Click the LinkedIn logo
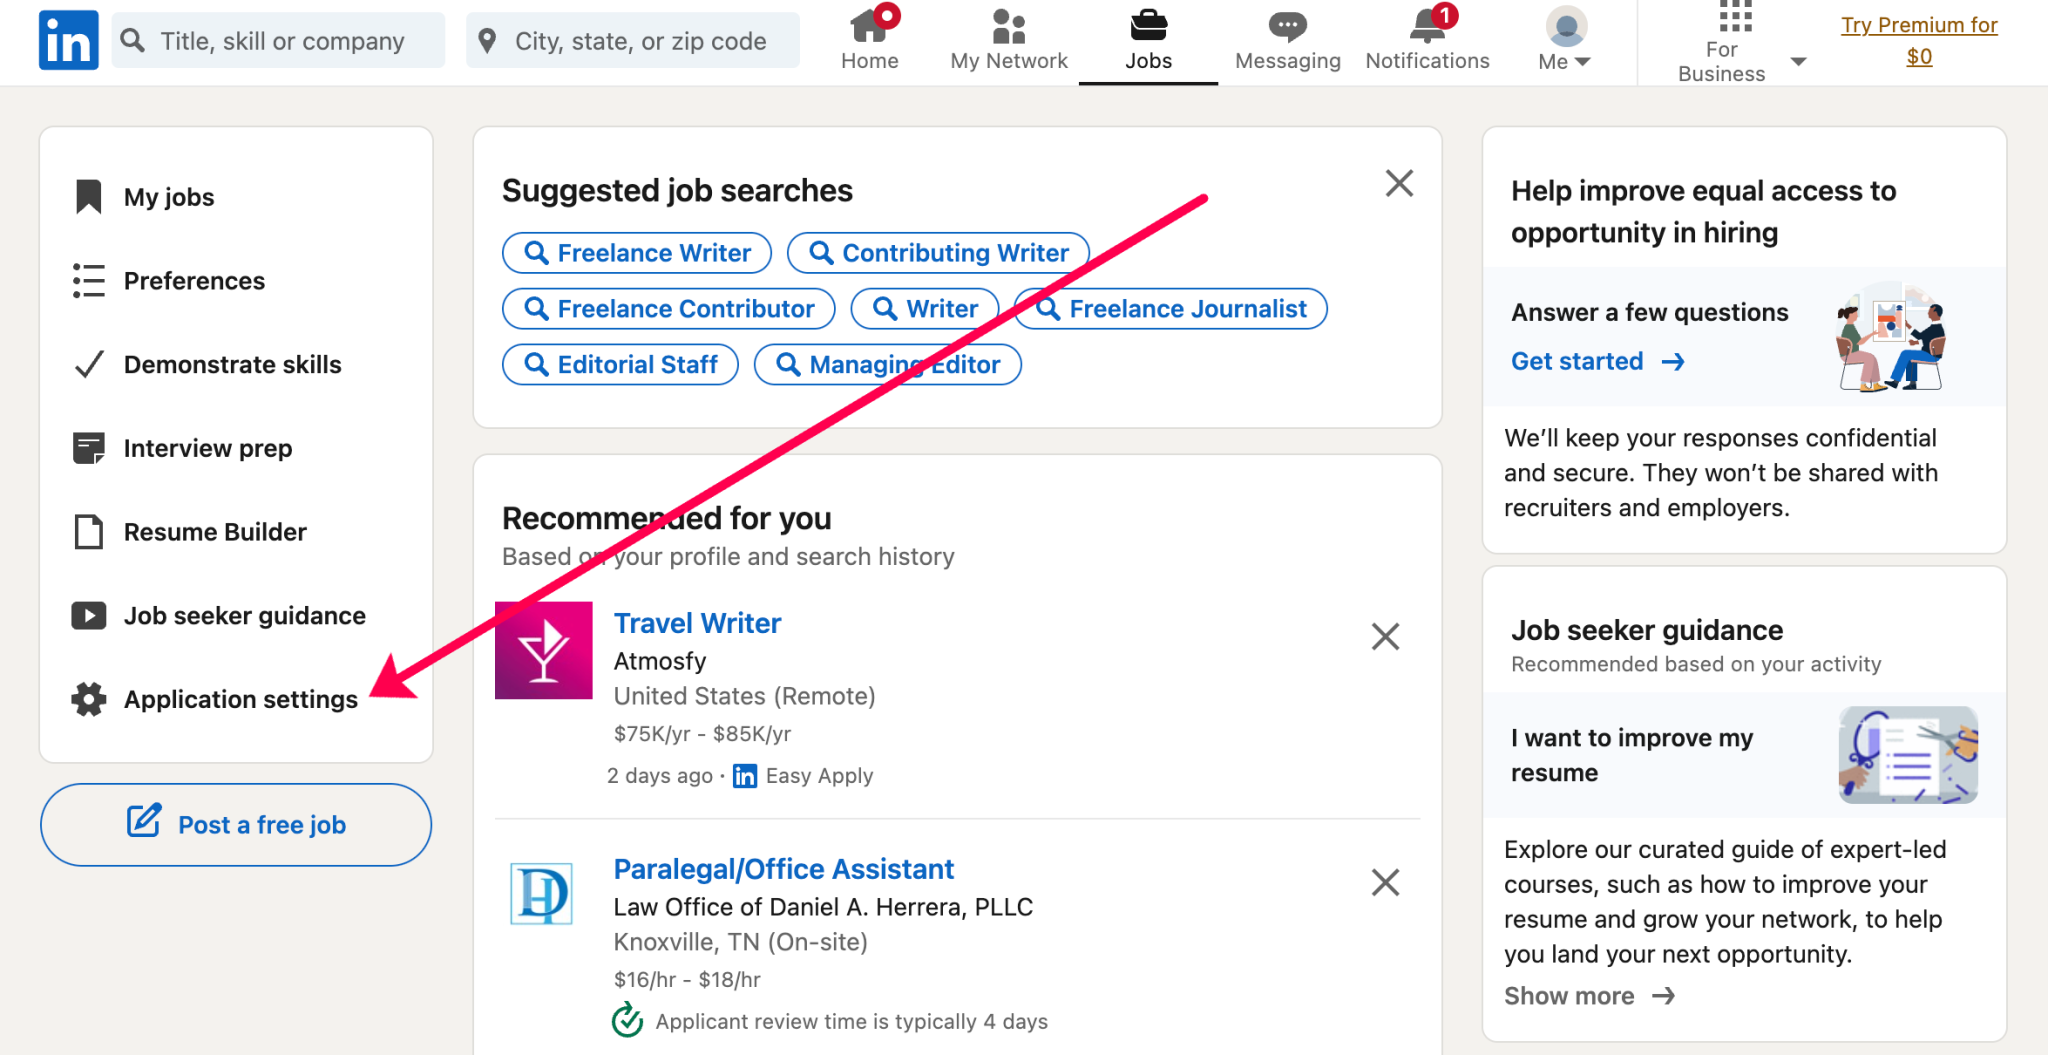 coord(67,39)
